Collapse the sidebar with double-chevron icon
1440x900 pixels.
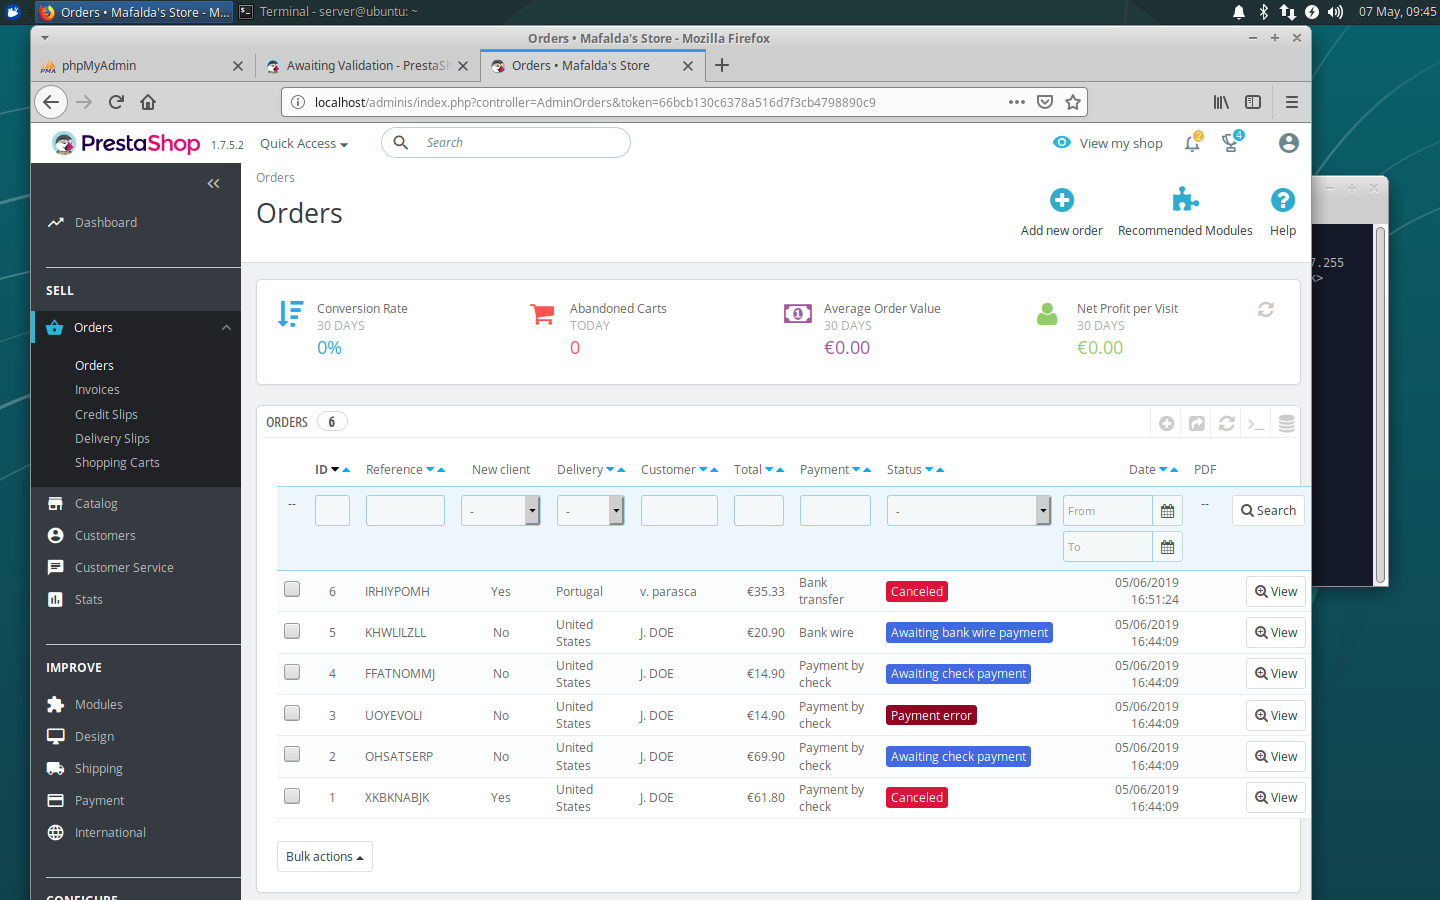[x=213, y=183]
